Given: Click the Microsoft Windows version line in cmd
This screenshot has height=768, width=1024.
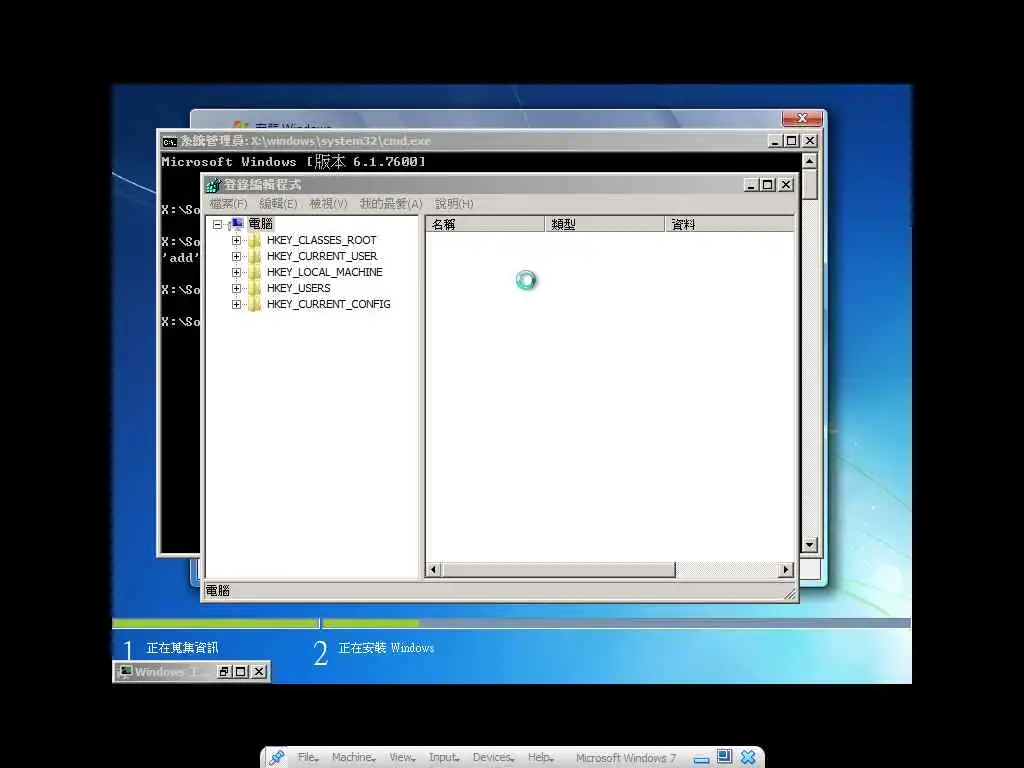Looking at the screenshot, I should 293,161.
